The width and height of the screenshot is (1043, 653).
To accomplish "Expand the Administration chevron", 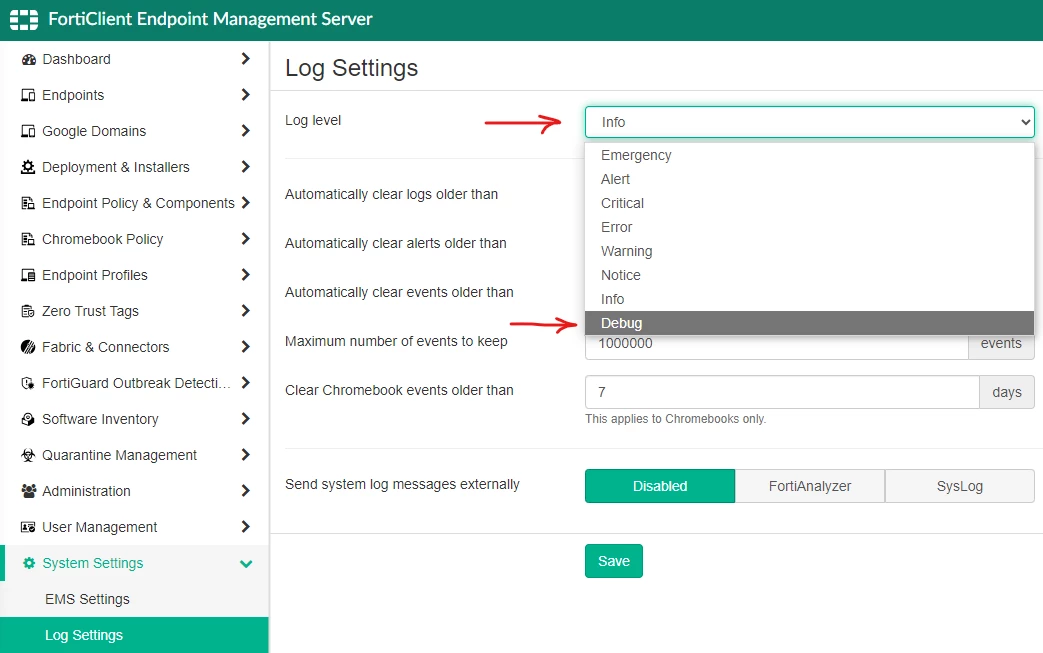I will pos(245,491).
